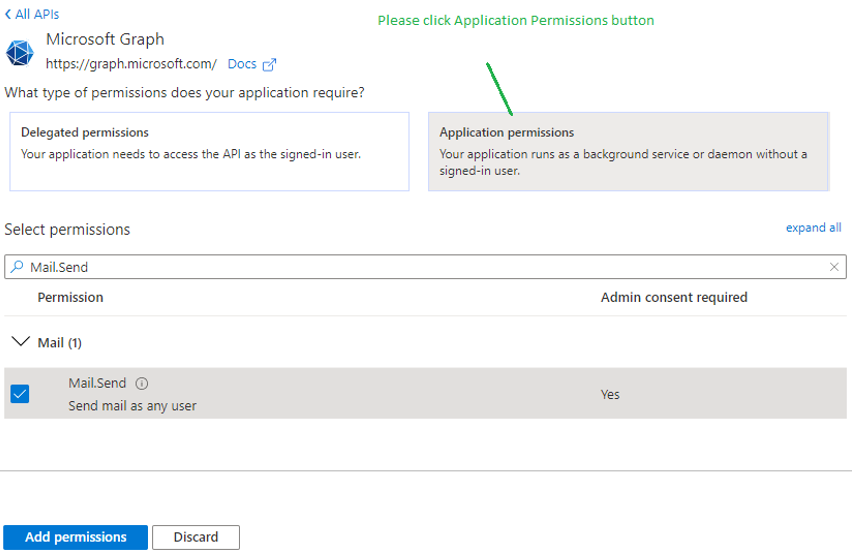852x553 pixels.
Task: Open the Docs link
Action: pyautogui.click(x=242, y=64)
